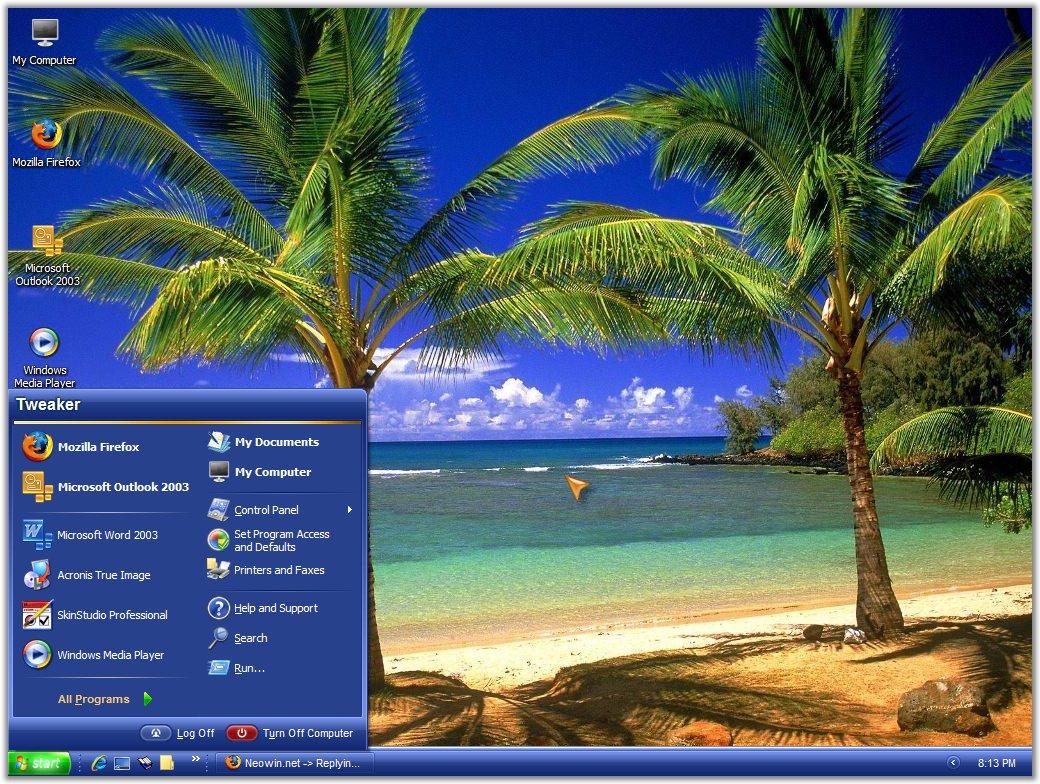The width and height of the screenshot is (1040, 784).
Task: Expand Control Panel submenu arrow
Action: point(350,509)
